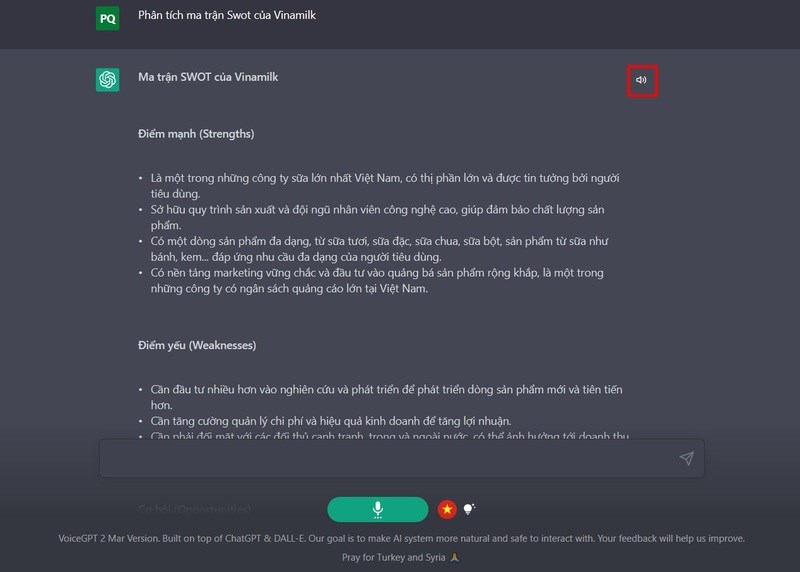The height and width of the screenshot is (572, 800).
Task: Click the 'VoiceGPT 2 Mar Version' footer text
Action: tap(108, 538)
